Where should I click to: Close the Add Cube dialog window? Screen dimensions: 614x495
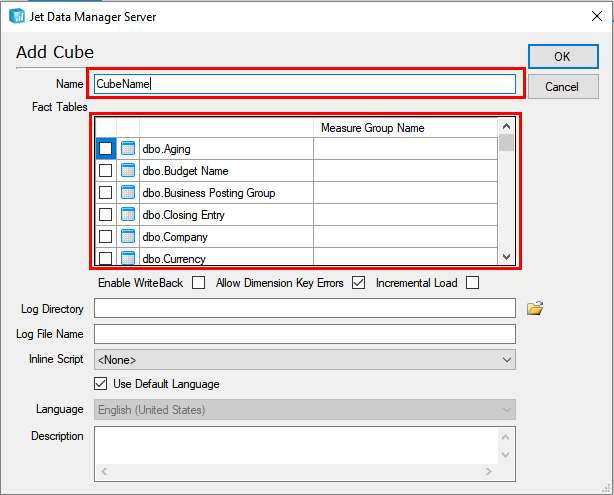tap(597, 16)
